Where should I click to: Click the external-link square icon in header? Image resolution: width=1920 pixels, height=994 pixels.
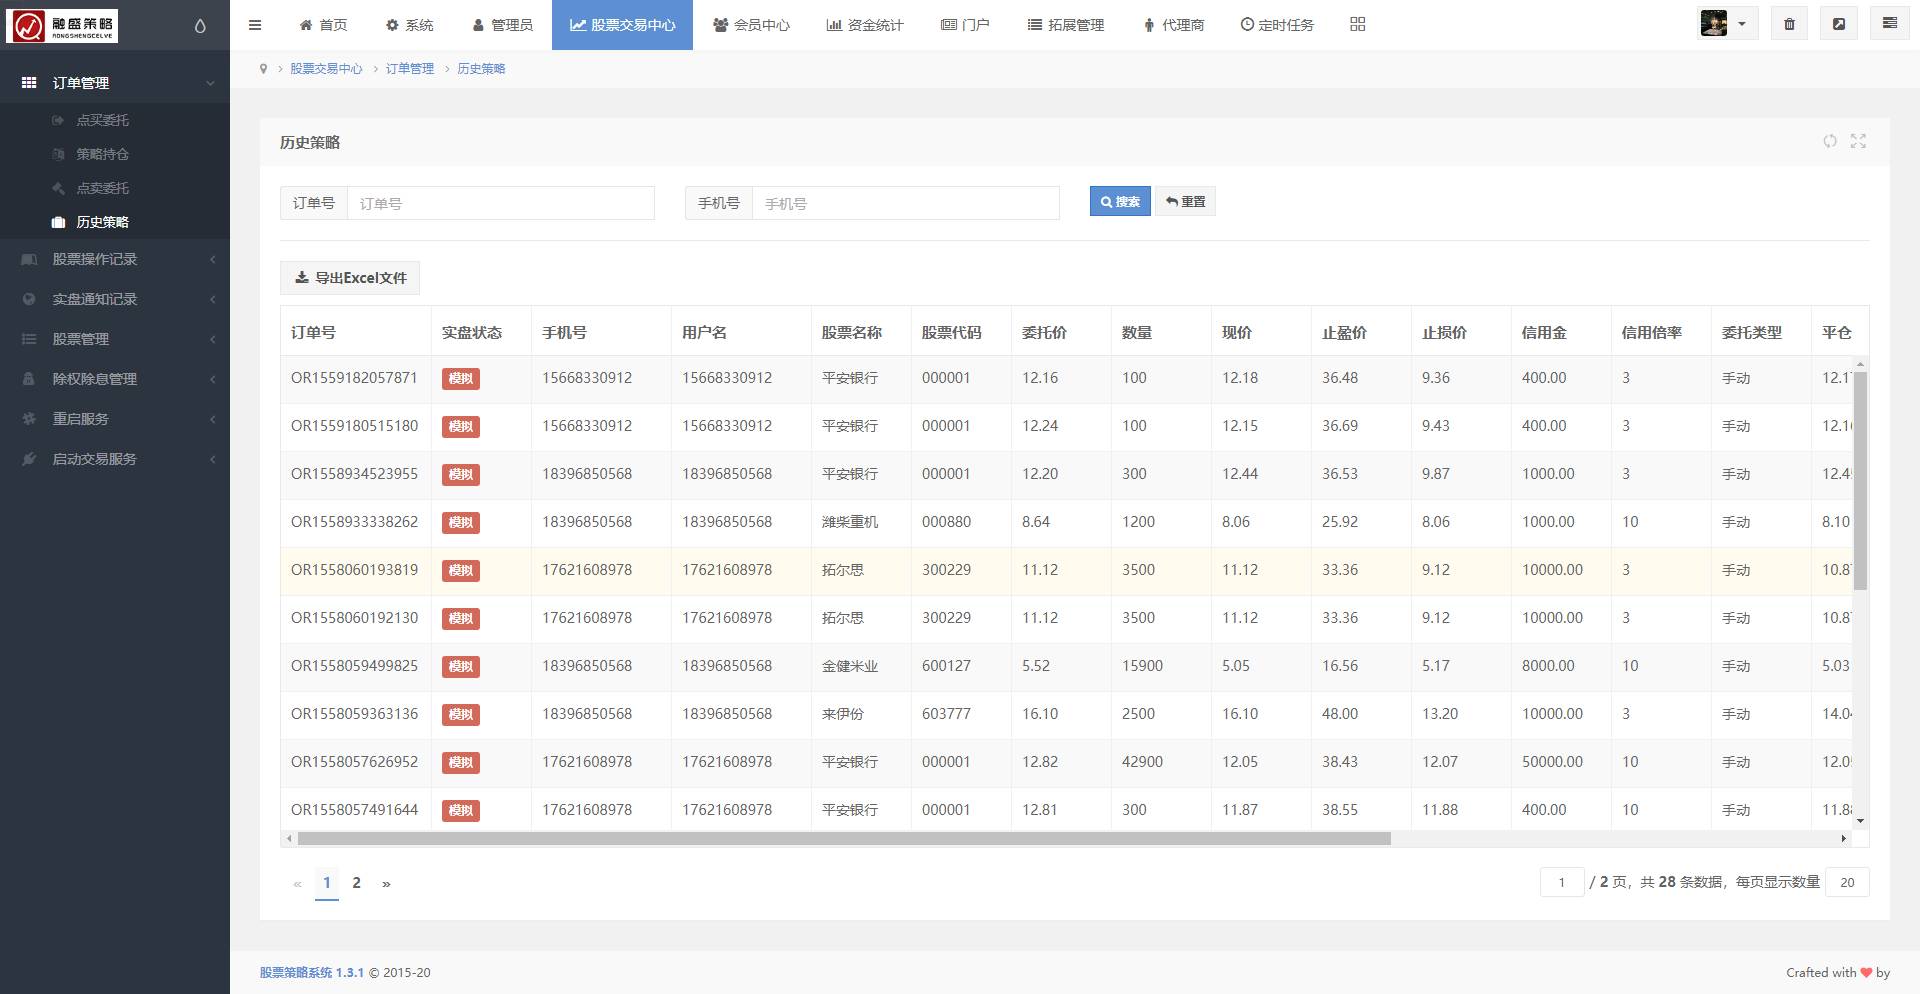tap(1839, 24)
